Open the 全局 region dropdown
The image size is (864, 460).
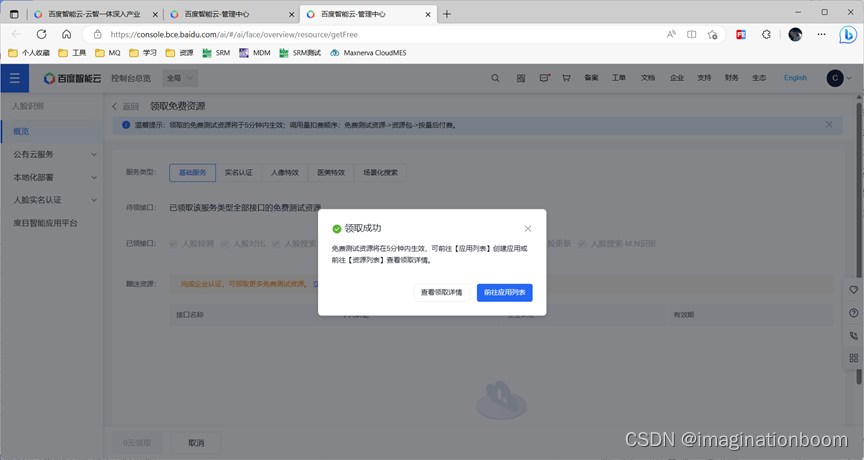click(180, 78)
